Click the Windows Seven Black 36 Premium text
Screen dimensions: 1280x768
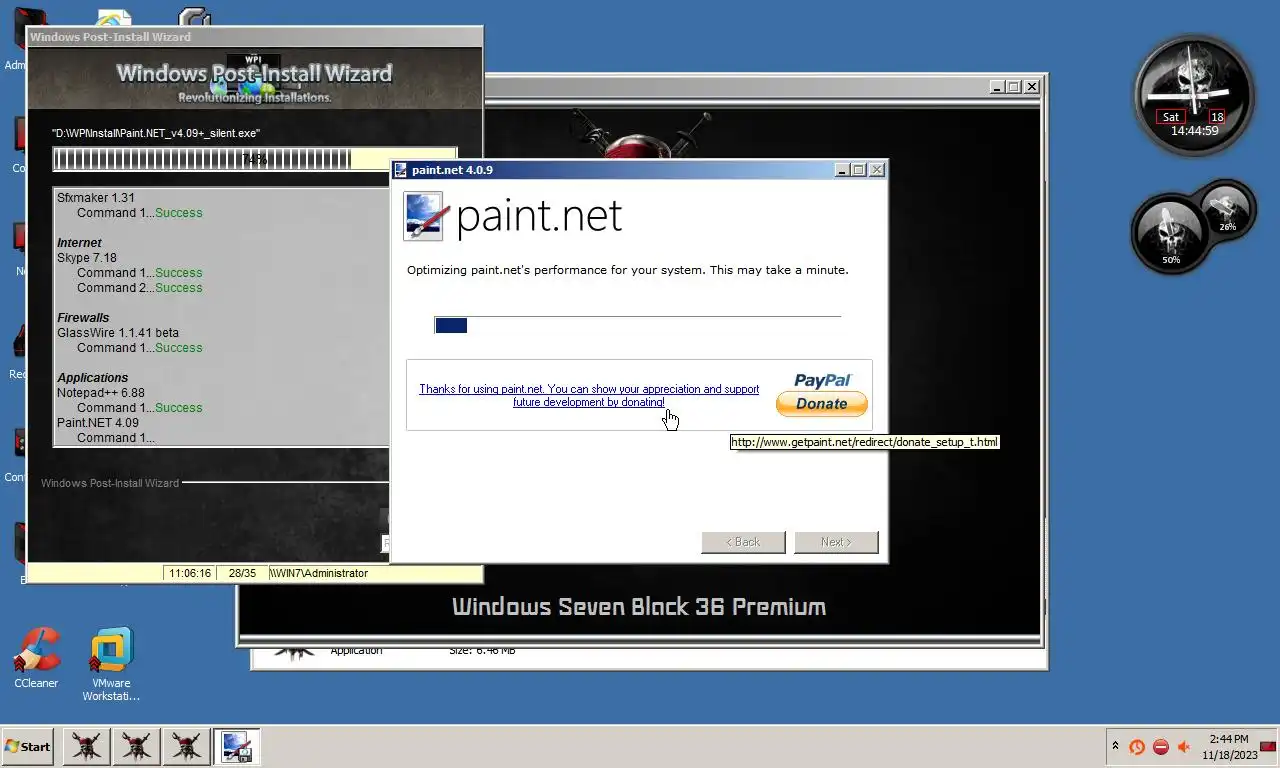point(639,607)
